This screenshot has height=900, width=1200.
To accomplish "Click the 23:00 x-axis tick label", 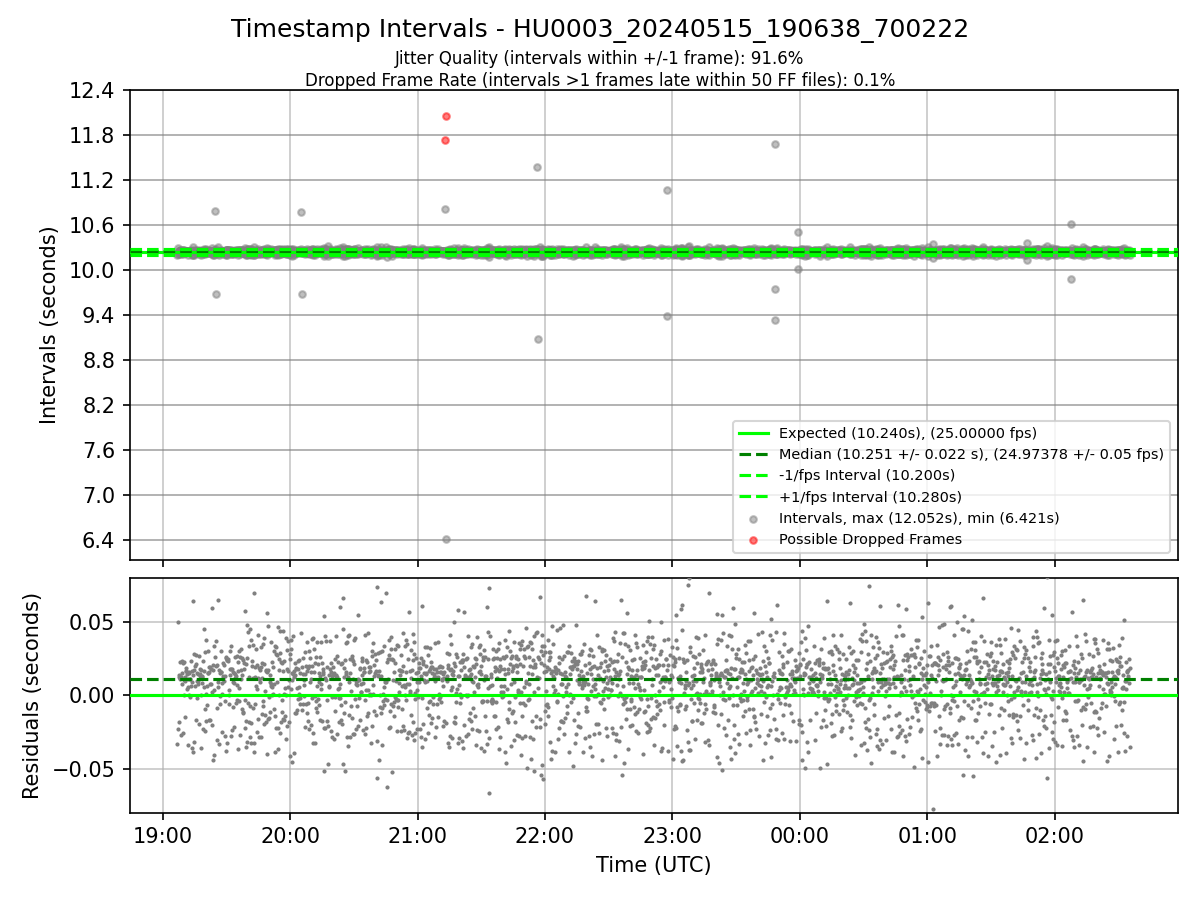I will click(672, 835).
